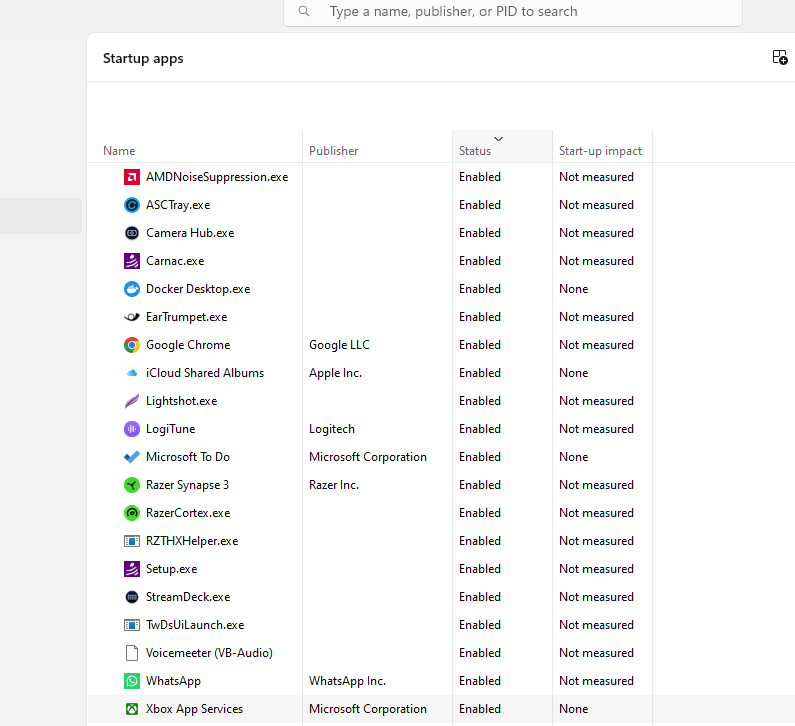
Task: Select the Razer Synapse 3 name text
Action: pyautogui.click(x=188, y=485)
